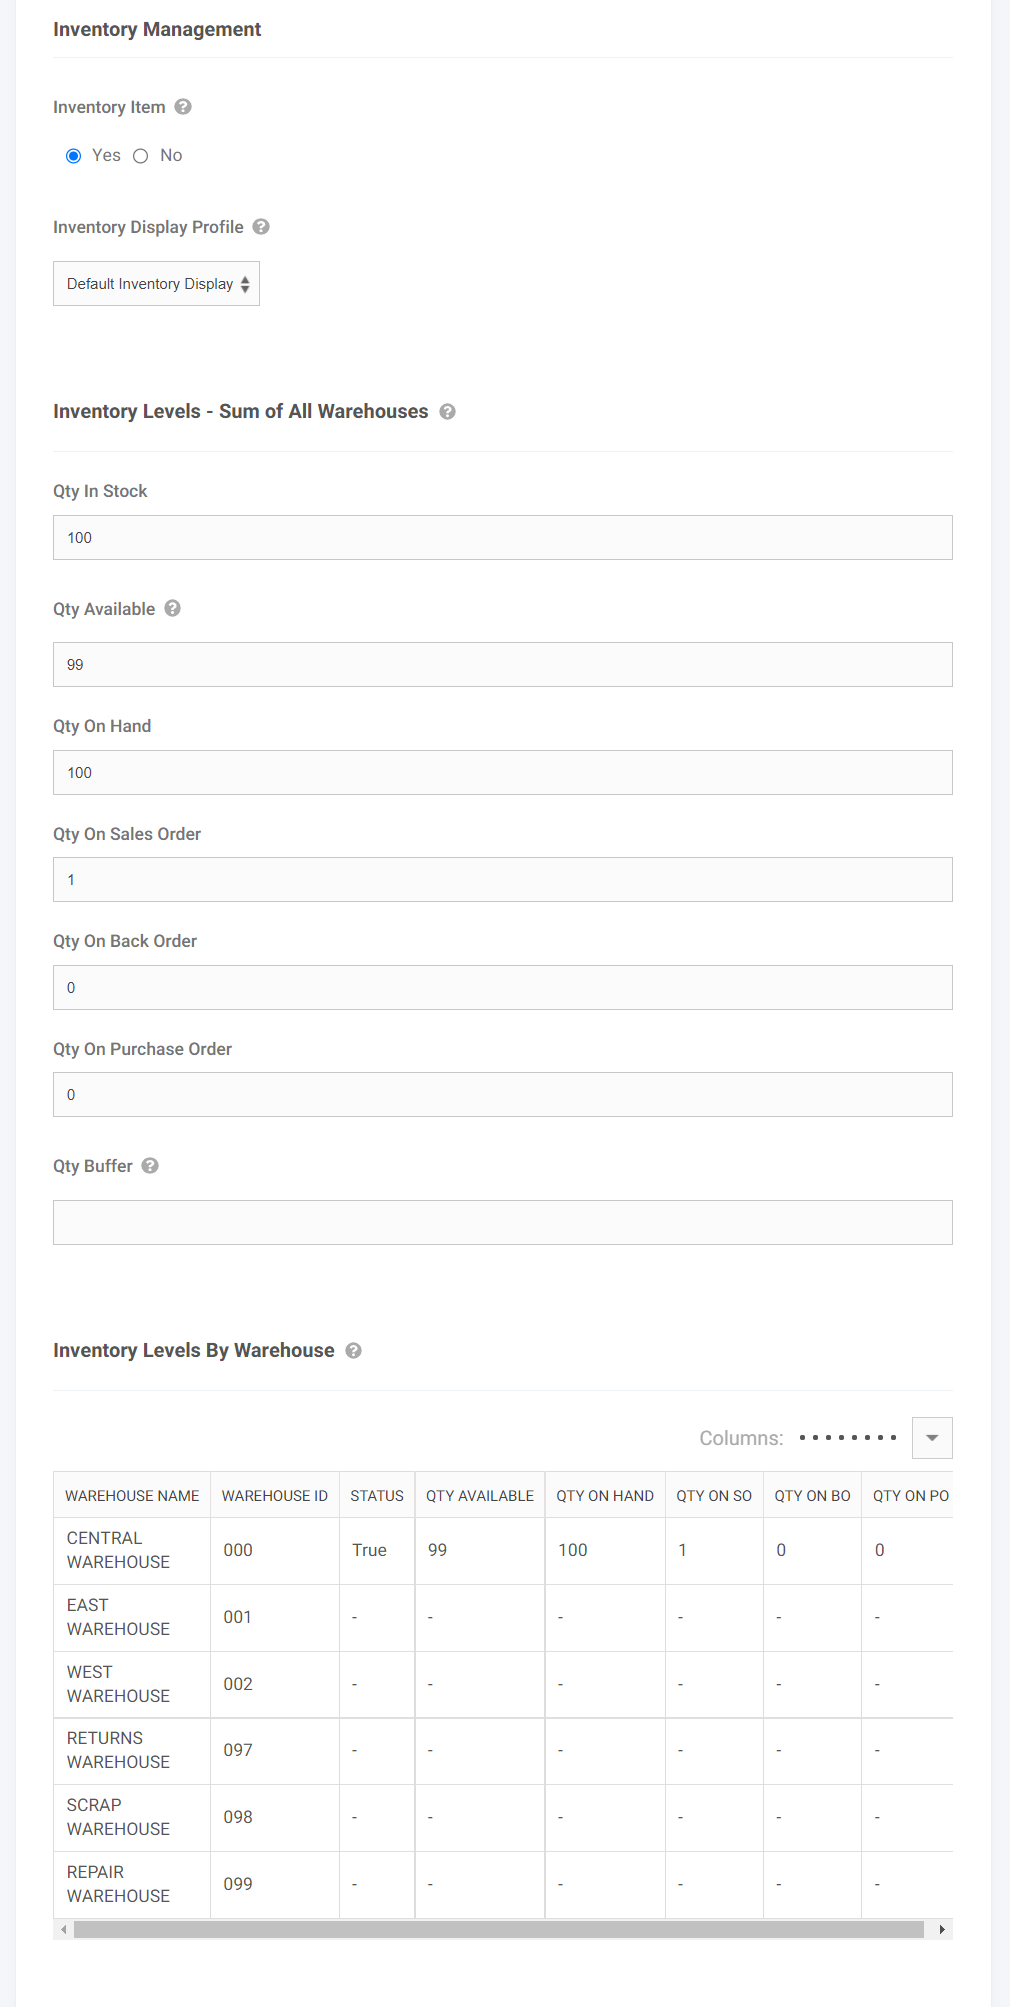Open the Columns selector dropdown arrow
This screenshot has width=1010, height=2007.
pyautogui.click(x=932, y=1438)
